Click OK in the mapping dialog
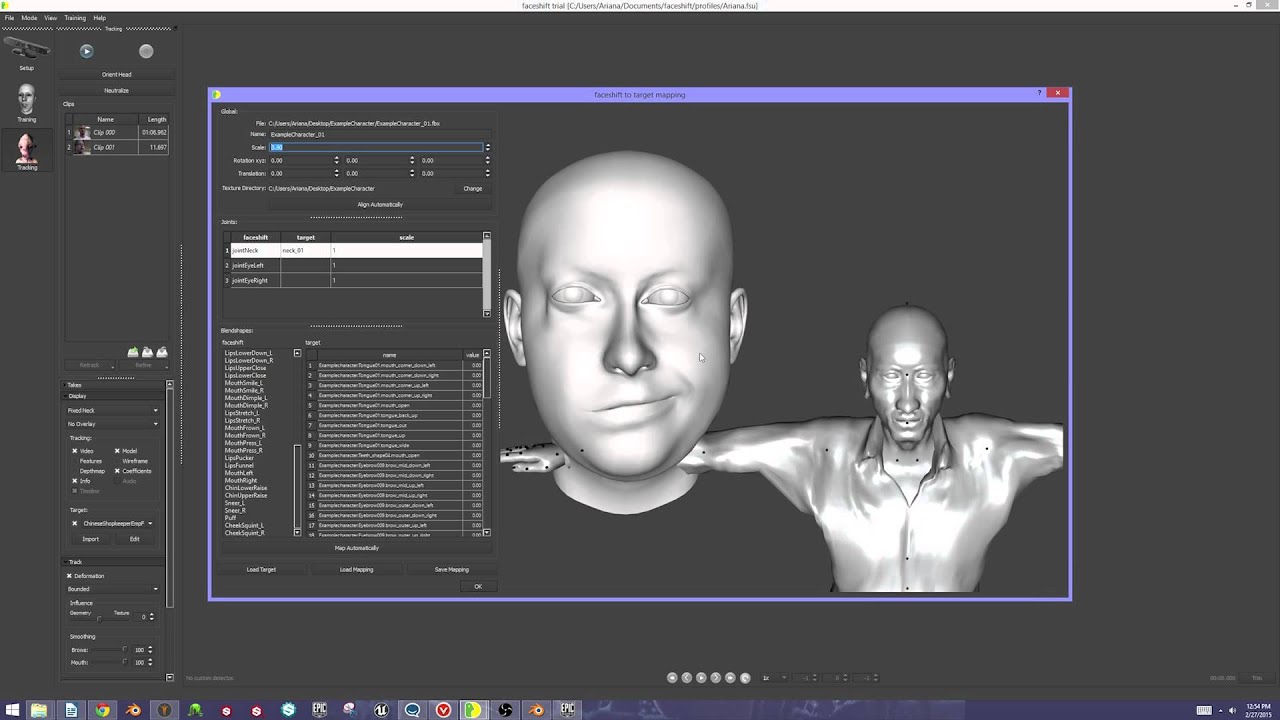The image size is (1280, 720). click(x=478, y=587)
